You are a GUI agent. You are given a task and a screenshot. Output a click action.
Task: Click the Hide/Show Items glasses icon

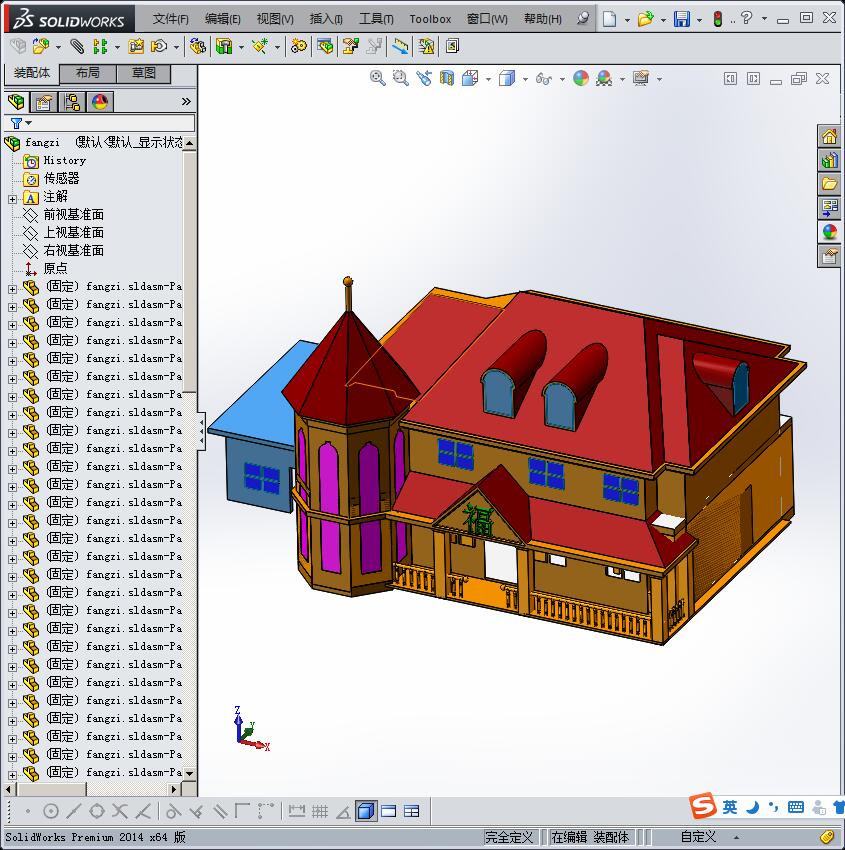pos(543,79)
